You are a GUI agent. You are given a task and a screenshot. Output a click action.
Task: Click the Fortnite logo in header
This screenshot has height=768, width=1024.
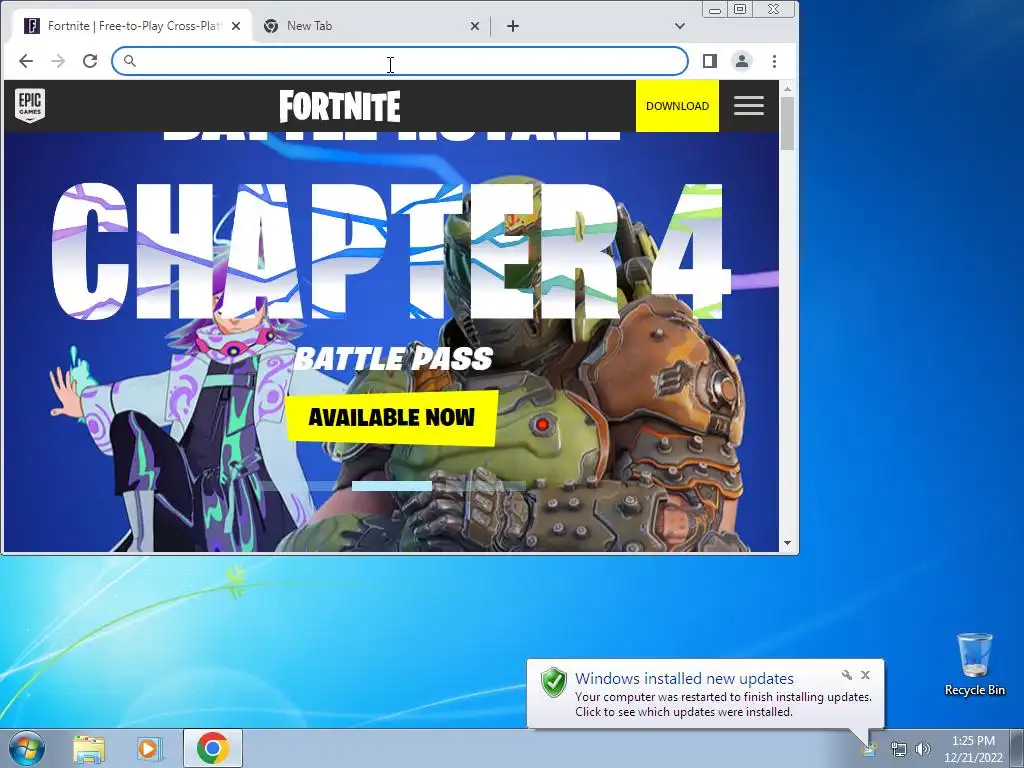point(340,106)
